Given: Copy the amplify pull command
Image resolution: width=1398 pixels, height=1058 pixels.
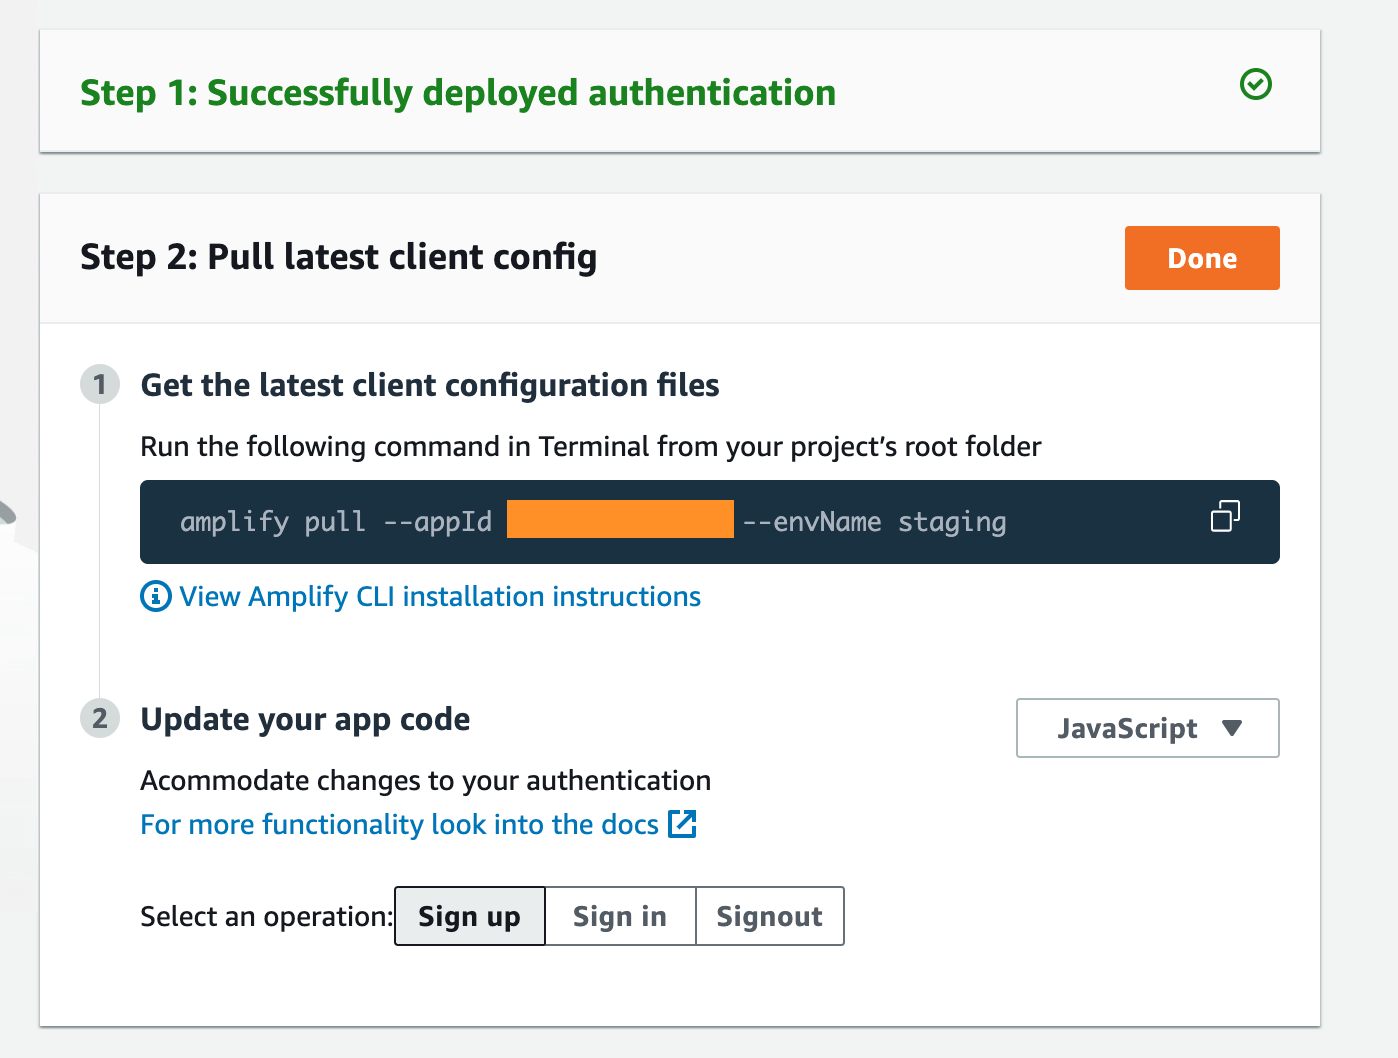Looking at the screenshot, I should tap(1225, 516).
